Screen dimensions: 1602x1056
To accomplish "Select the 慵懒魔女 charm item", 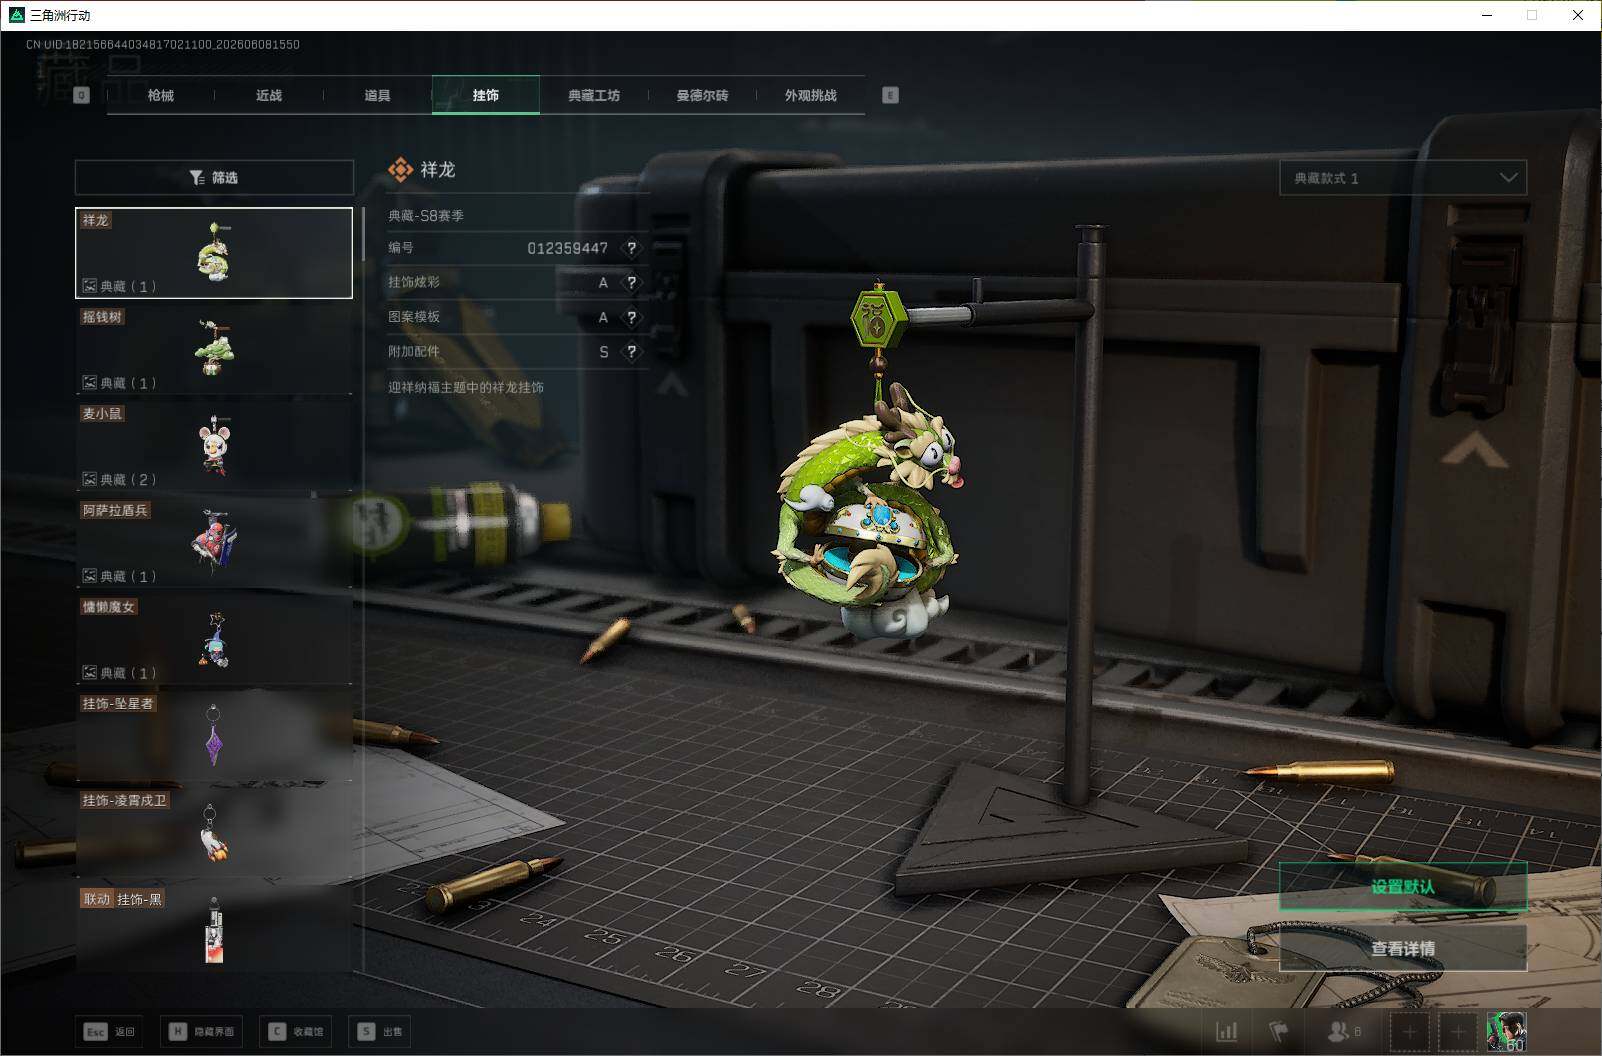I will pos(214,640).
